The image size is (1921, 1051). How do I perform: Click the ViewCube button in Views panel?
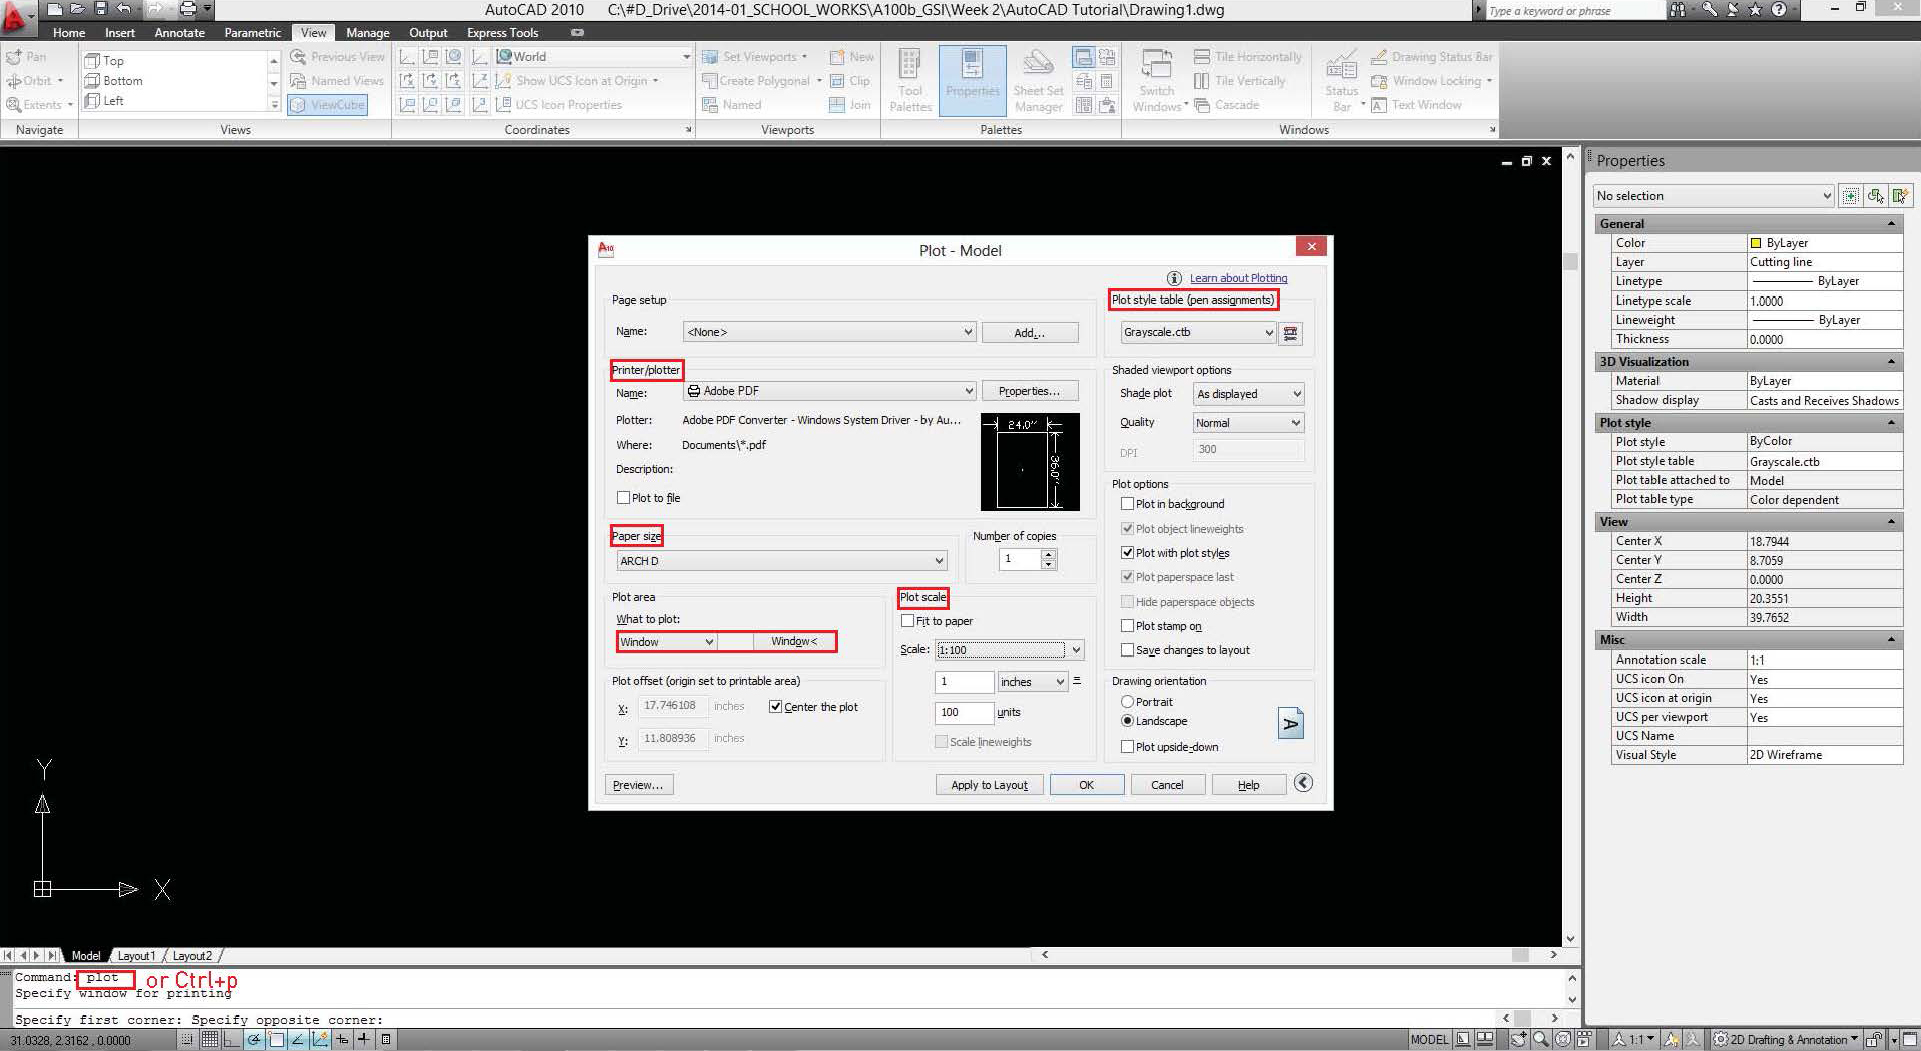(x=327, y=105)
